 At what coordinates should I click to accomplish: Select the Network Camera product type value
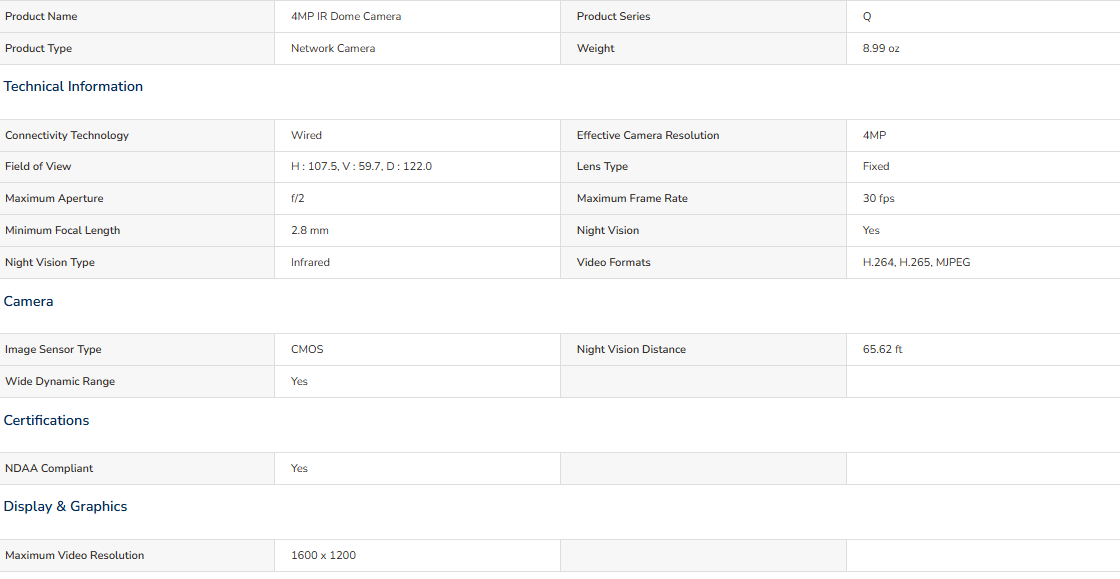[333, 49]
